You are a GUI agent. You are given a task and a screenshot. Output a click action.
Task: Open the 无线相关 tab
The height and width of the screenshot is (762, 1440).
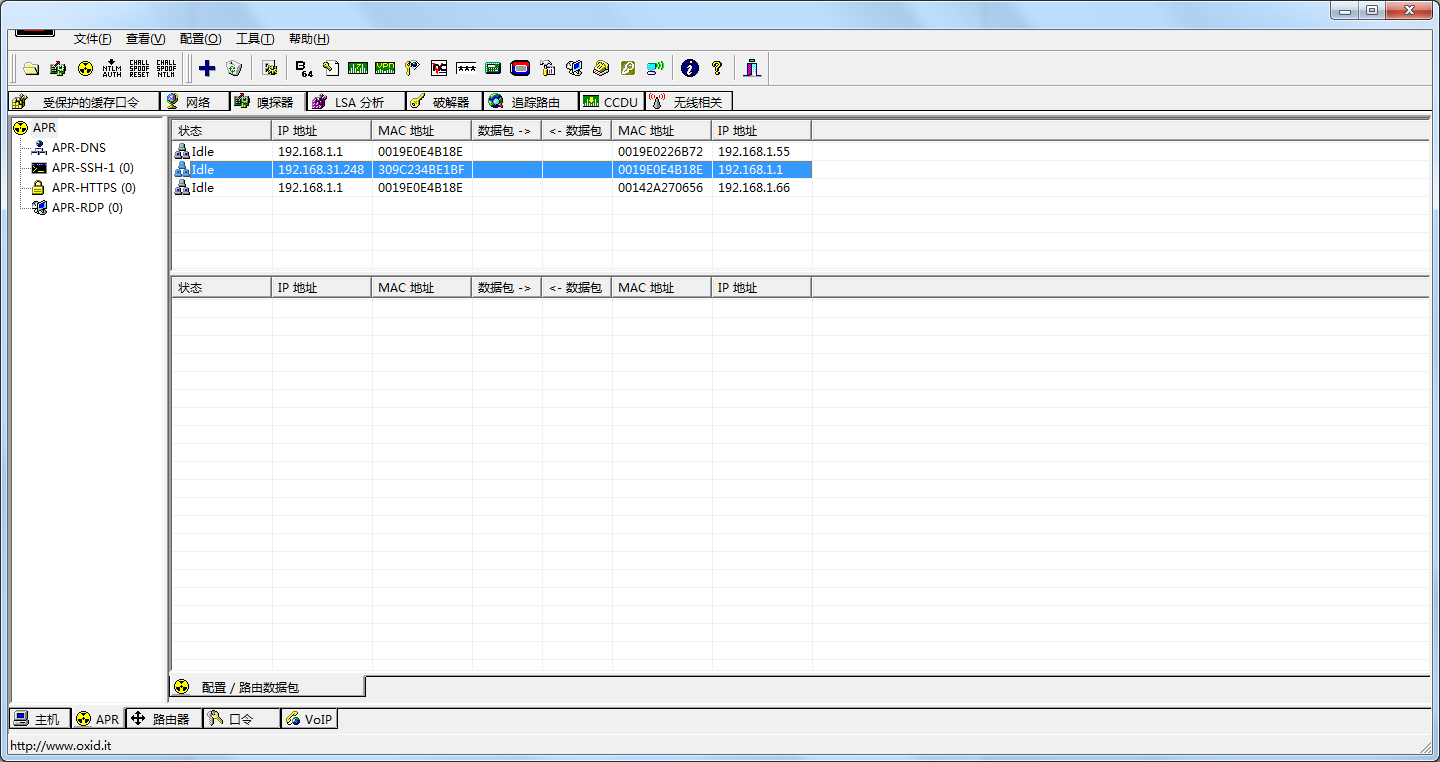[x=690, y=102]
